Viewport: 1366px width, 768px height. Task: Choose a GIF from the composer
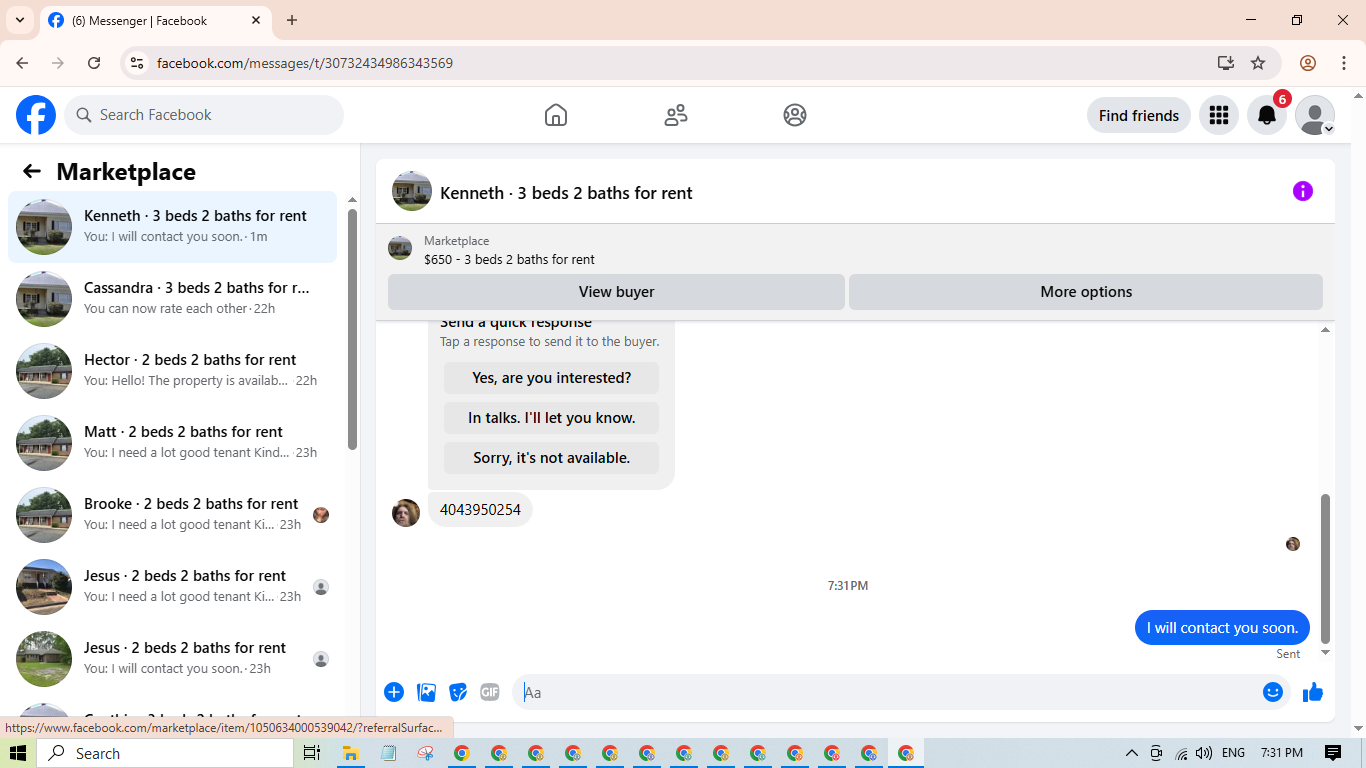coord(489,692)
